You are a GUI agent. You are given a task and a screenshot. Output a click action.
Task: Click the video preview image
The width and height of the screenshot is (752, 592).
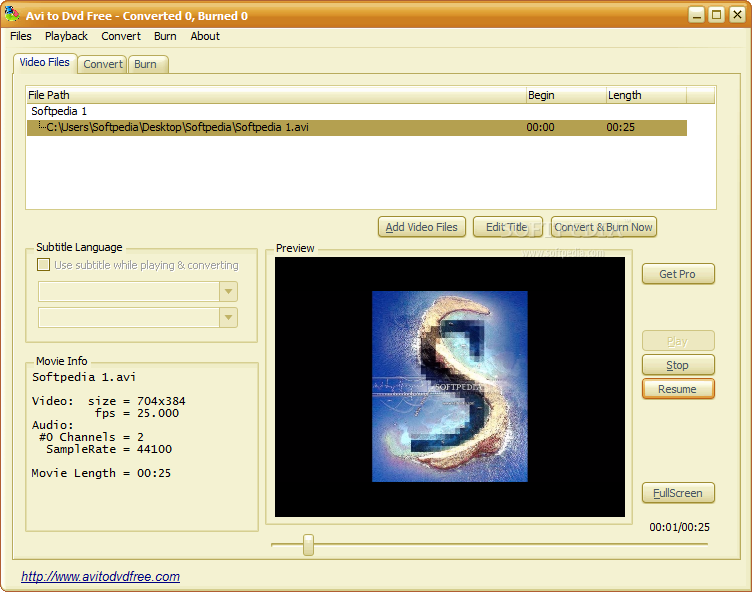(450, 386)
